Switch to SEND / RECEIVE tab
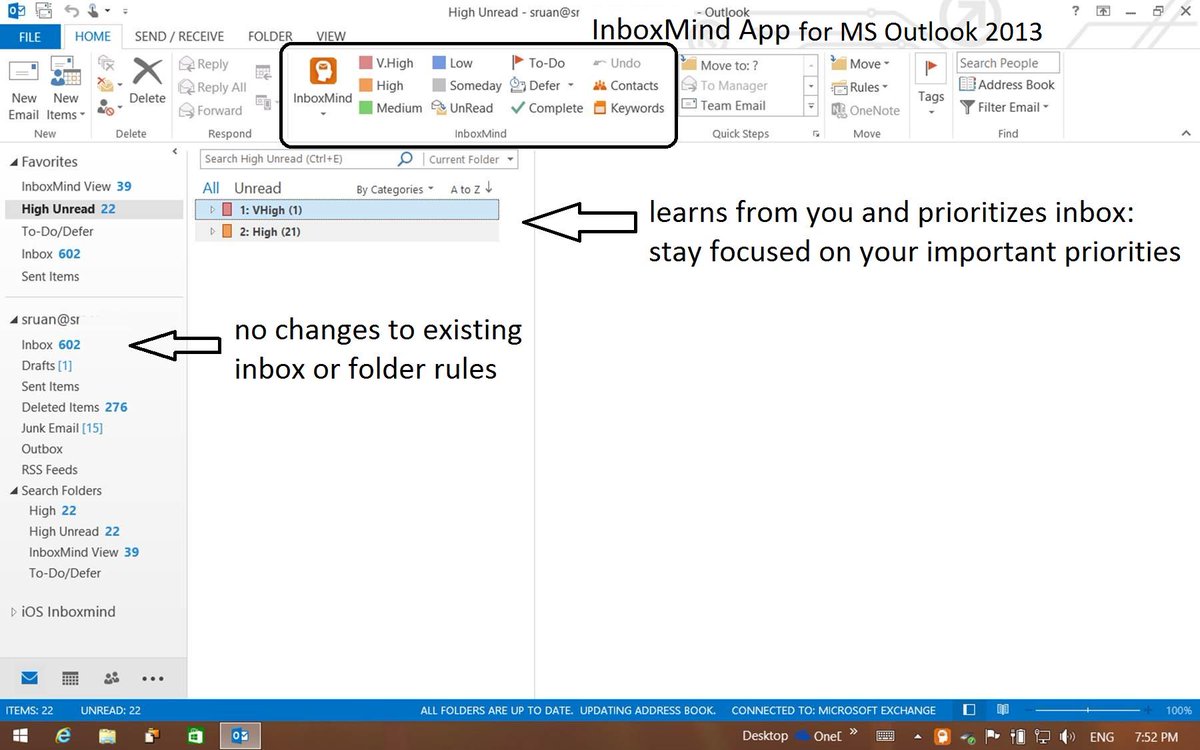This screenshot has height=750, width=1200. [179, 37]
